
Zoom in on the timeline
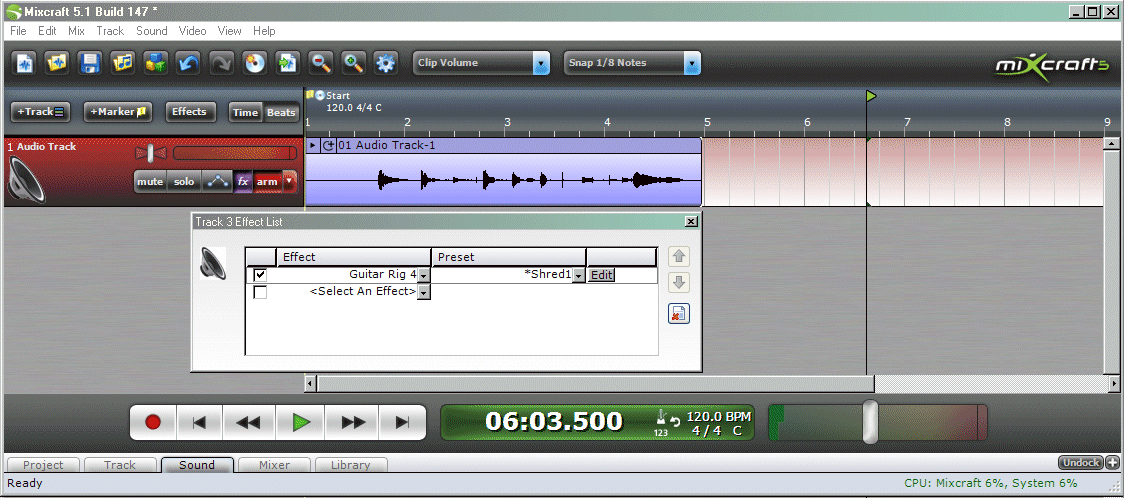[x=353, y=63]
